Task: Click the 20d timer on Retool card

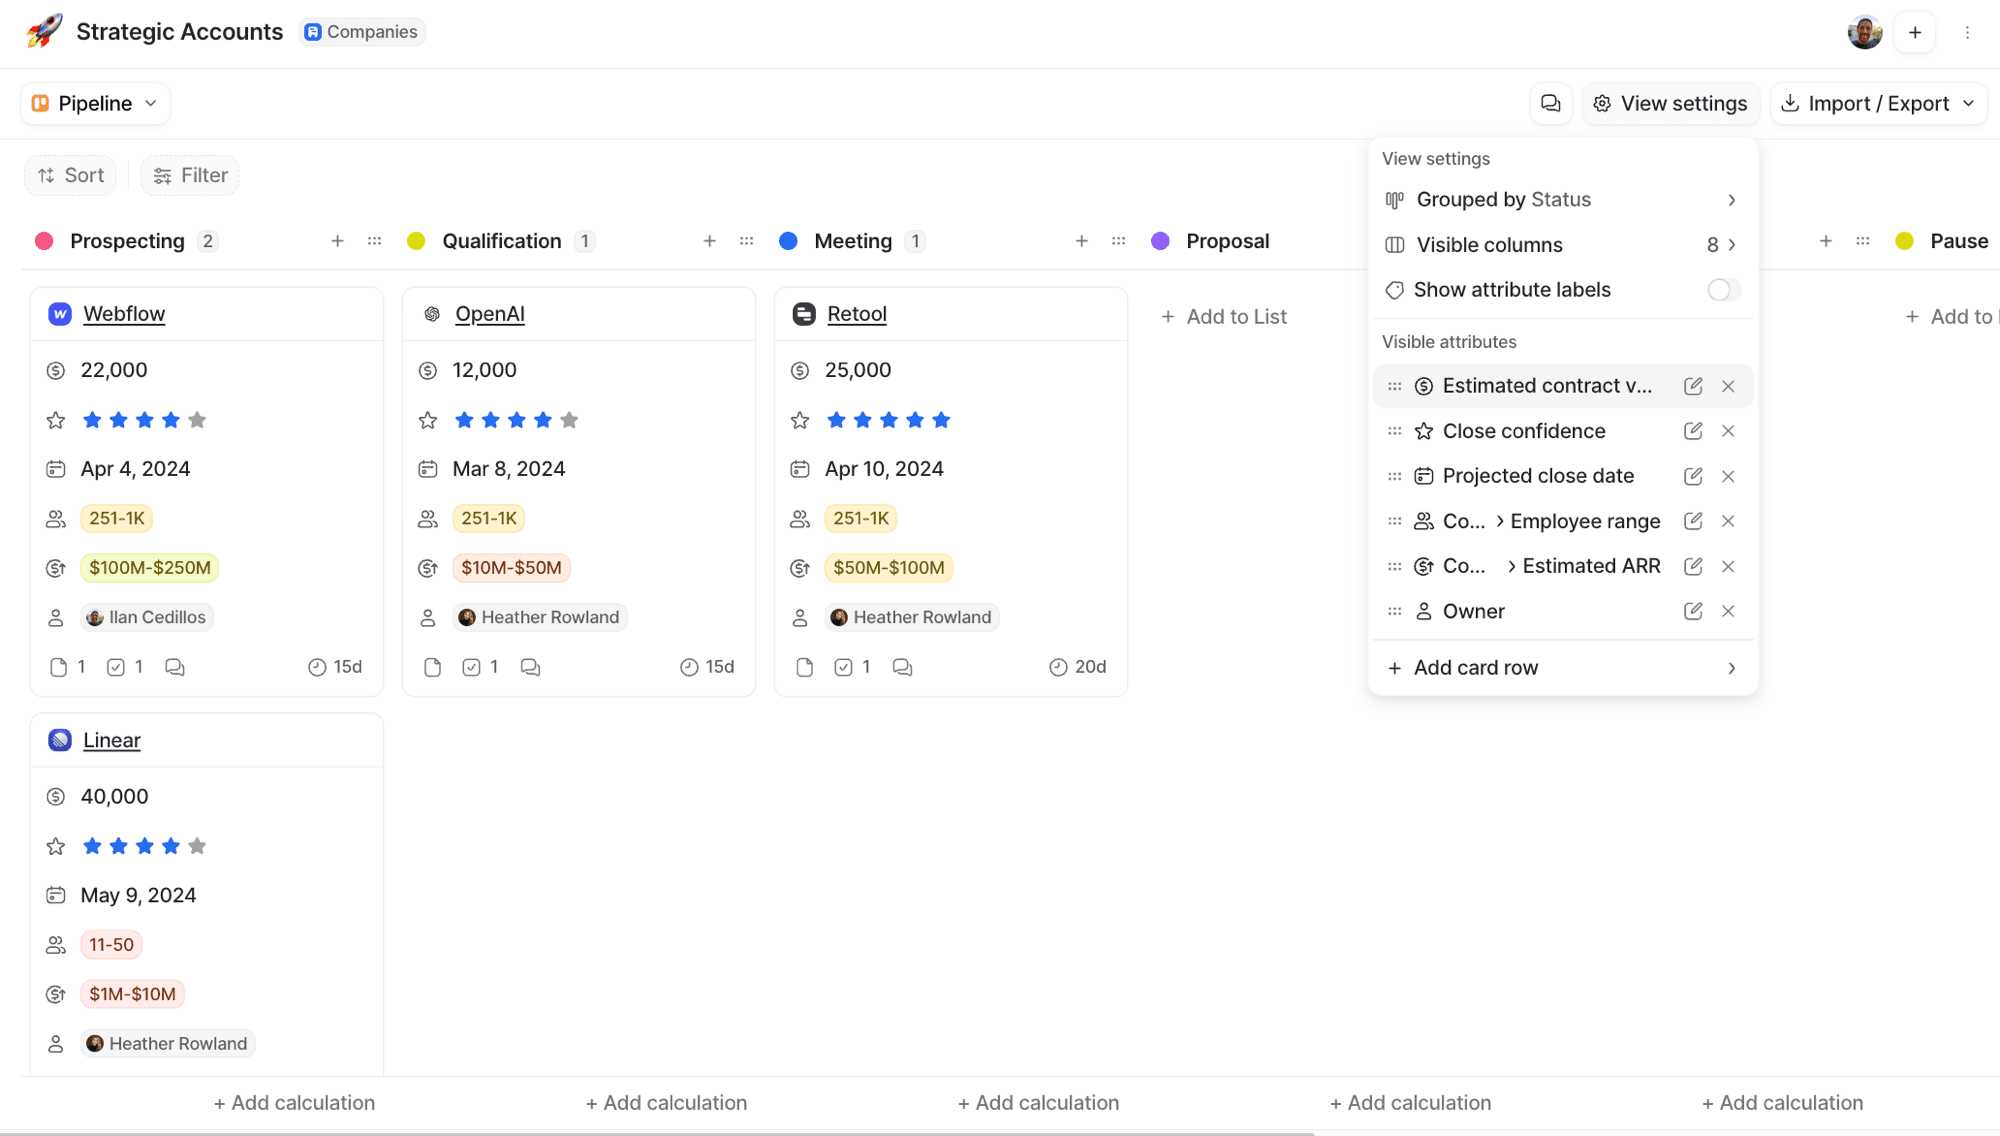Action: 1078,667
